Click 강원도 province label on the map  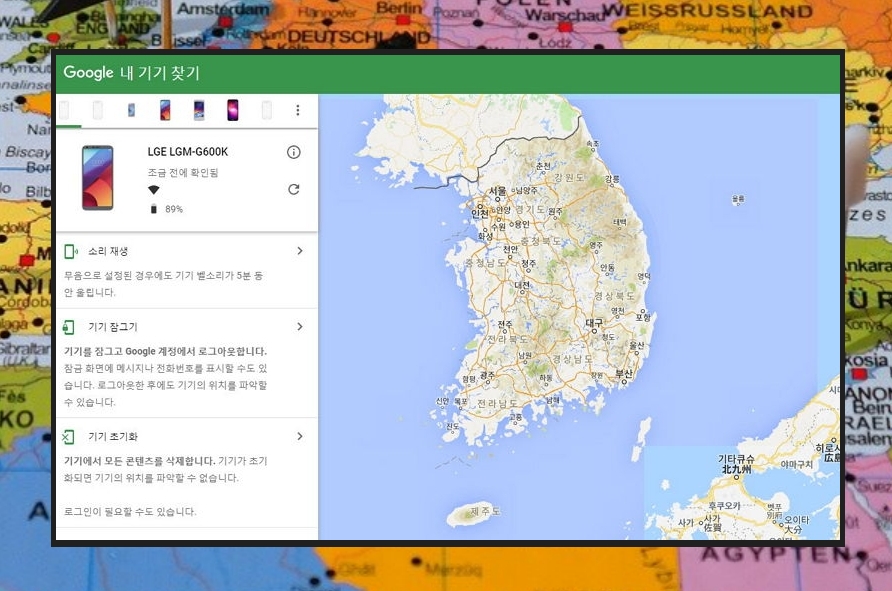coord(569,178)
